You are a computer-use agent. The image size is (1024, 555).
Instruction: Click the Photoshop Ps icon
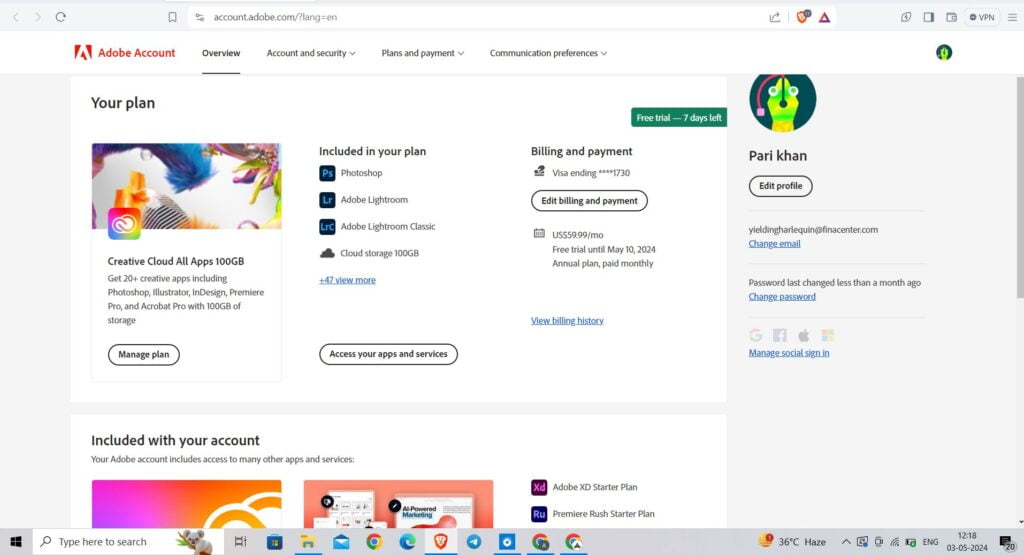pyautogui.click(x=327, y=173)
